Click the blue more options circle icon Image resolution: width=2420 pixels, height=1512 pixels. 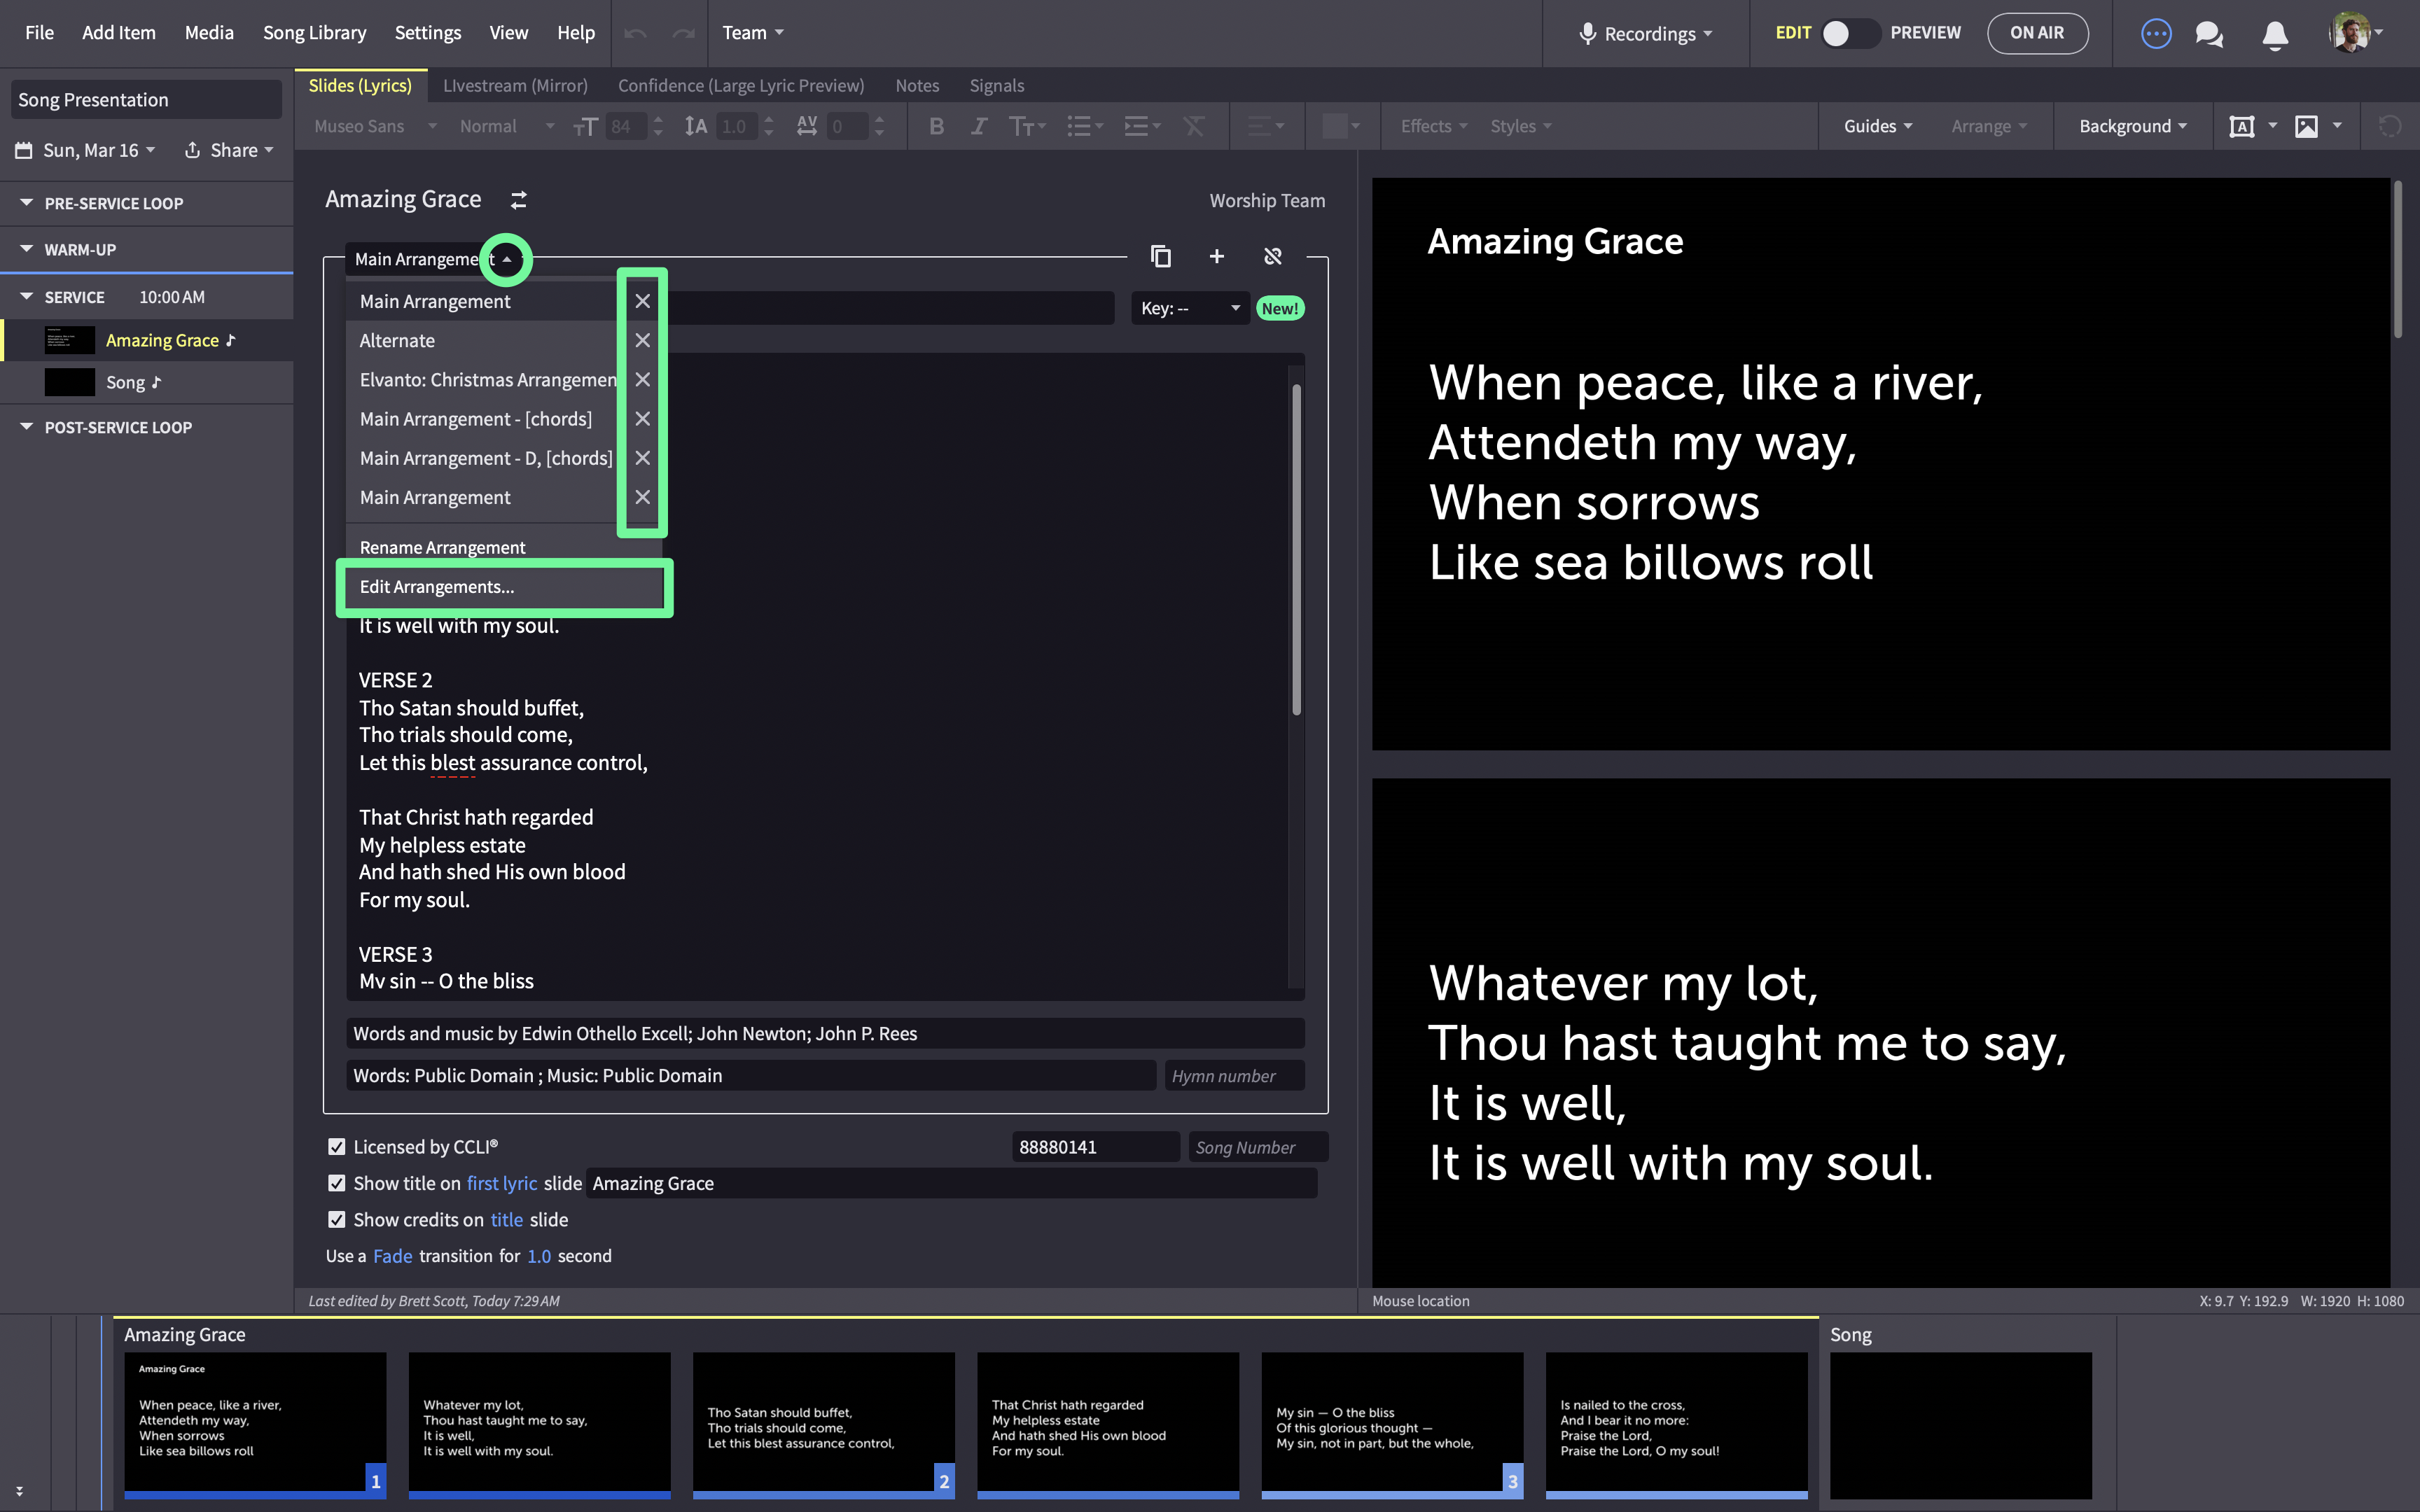click(2155, 34)
